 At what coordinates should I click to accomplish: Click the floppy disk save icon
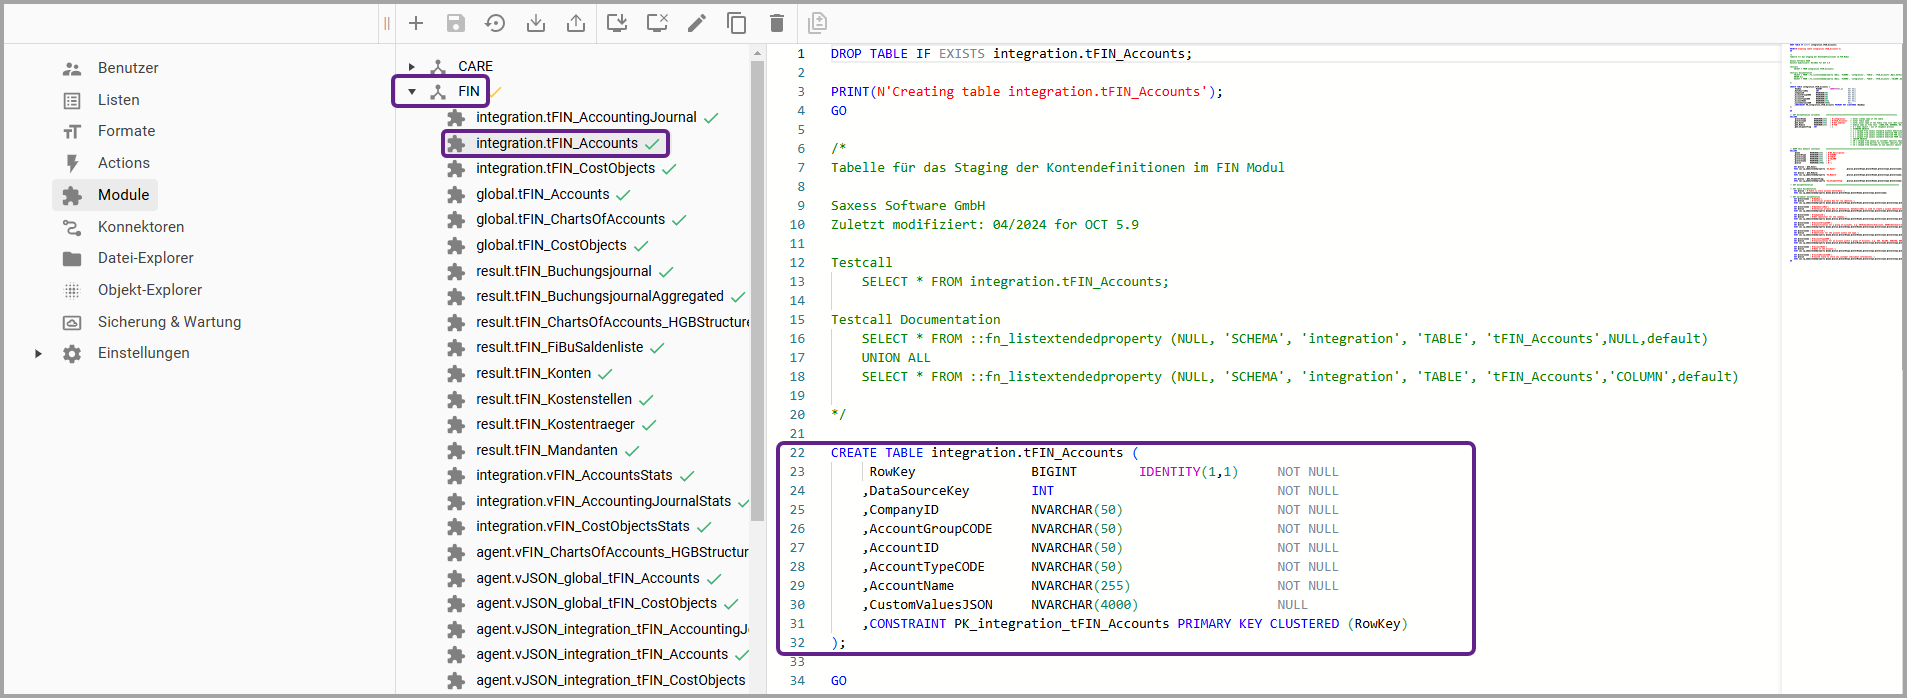(x=456, y=23)
